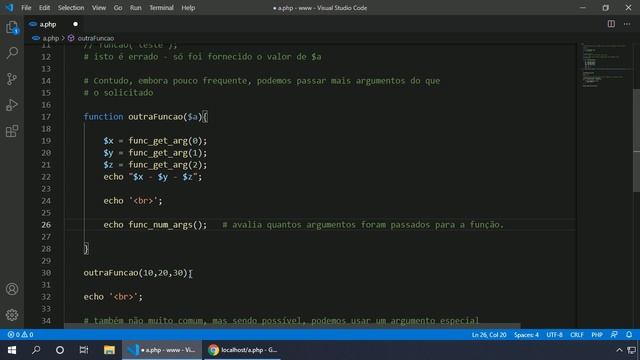The image size is (640, 360).
Task: Click the comment '# o solicitado'
Action: [118, 93]
